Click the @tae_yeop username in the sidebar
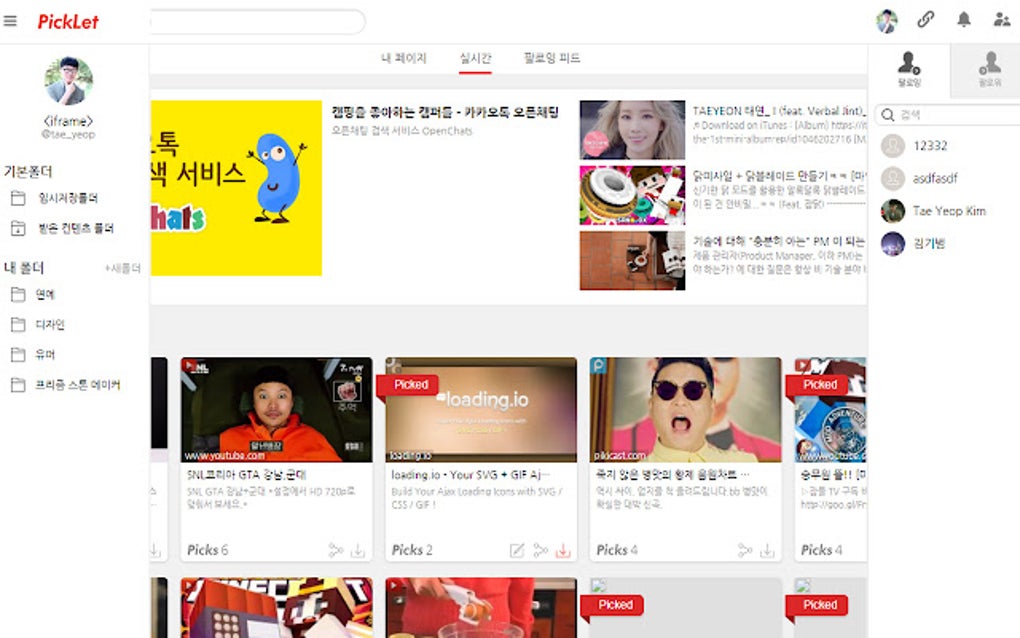Image resolution: width=1020 pixels, height=638 pixels. click(68, 134)
